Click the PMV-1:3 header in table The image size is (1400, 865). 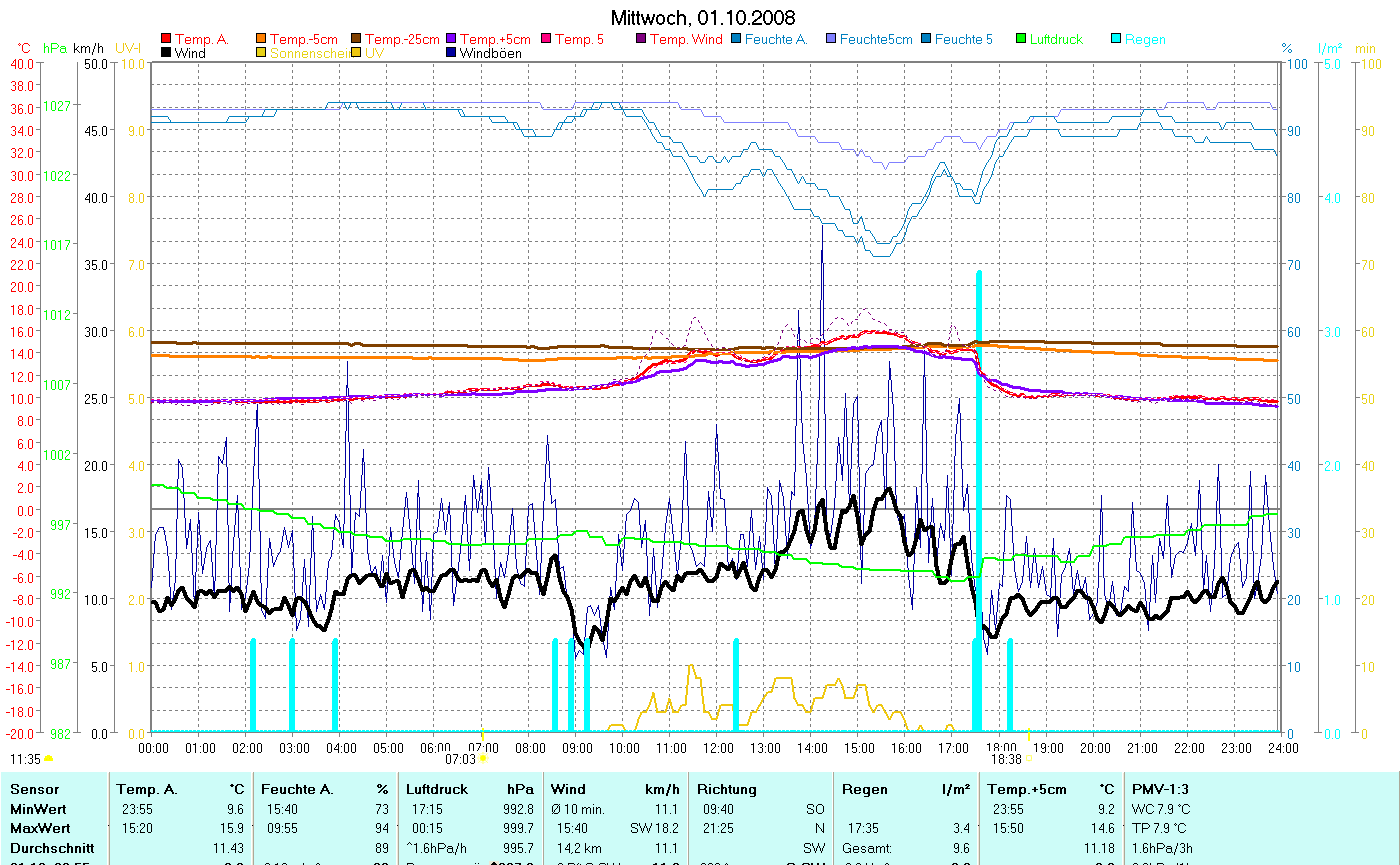[1160, 790]
